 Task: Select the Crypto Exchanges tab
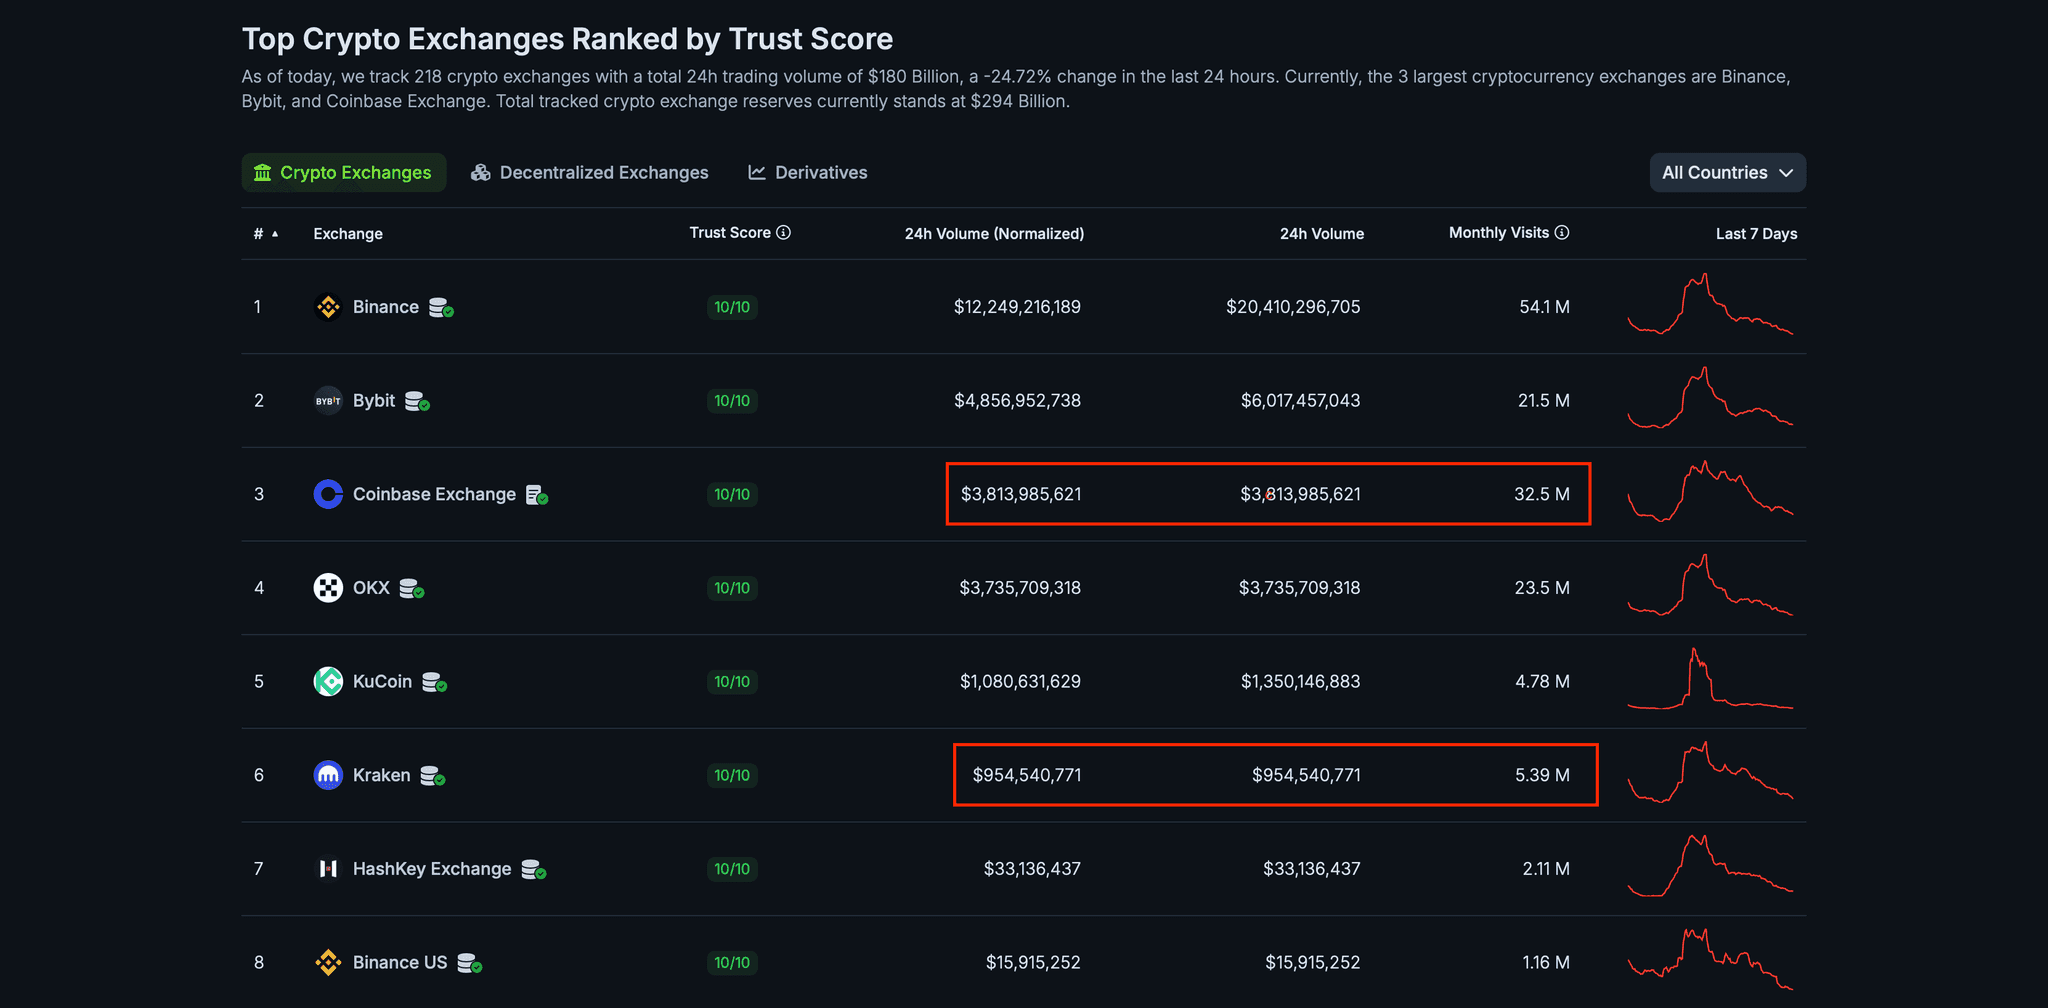point(343,173)
